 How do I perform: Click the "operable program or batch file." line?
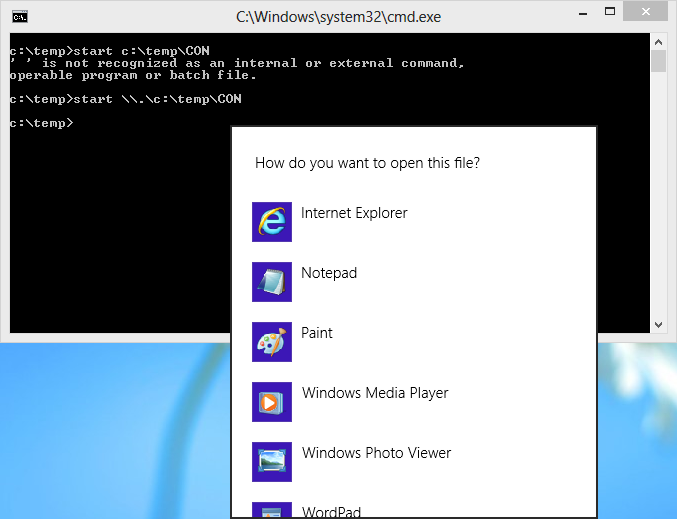tap(133, 76)
